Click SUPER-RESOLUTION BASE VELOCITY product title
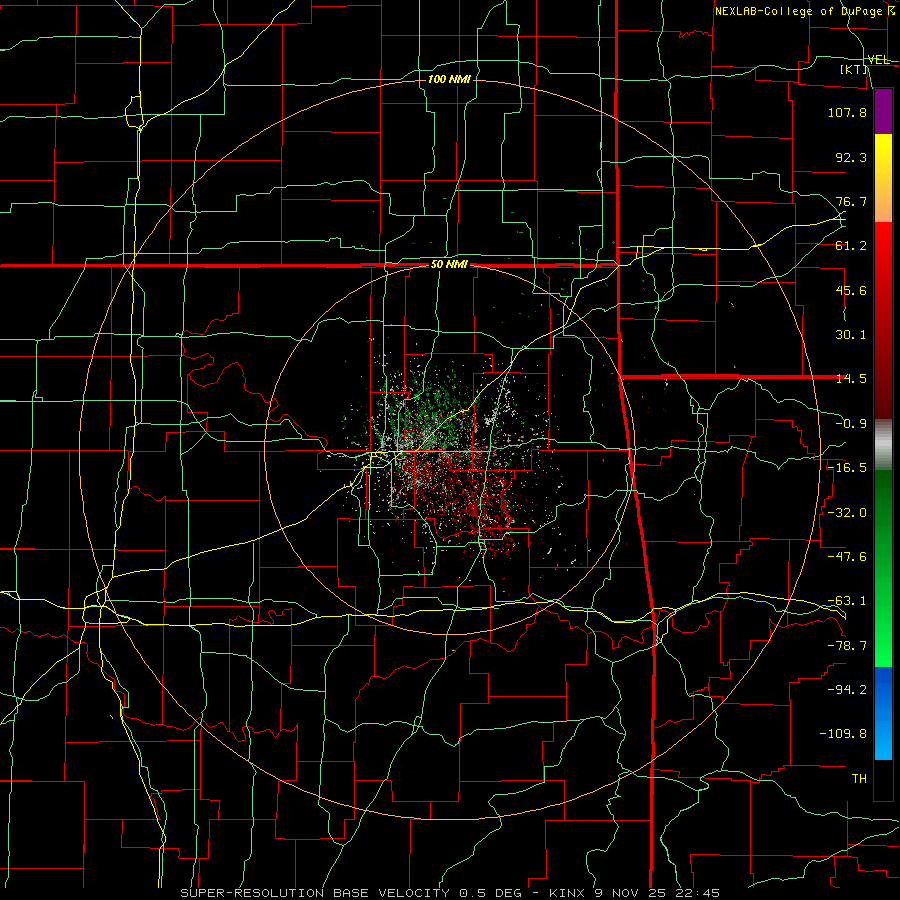 (x=315, y=893)
